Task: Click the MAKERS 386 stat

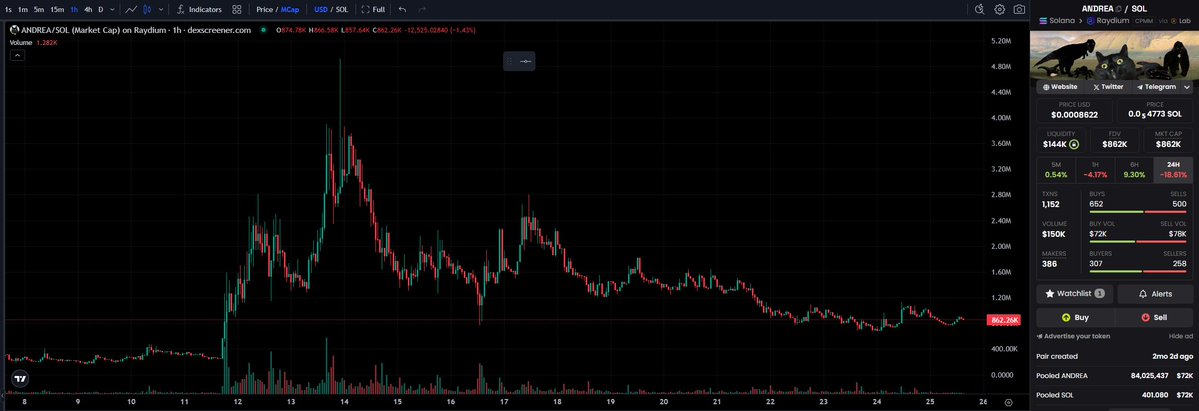Action: [1052, 259]
